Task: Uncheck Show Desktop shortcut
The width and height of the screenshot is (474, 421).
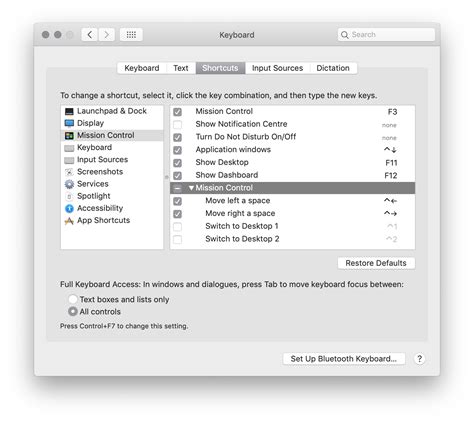Action: 178,163
